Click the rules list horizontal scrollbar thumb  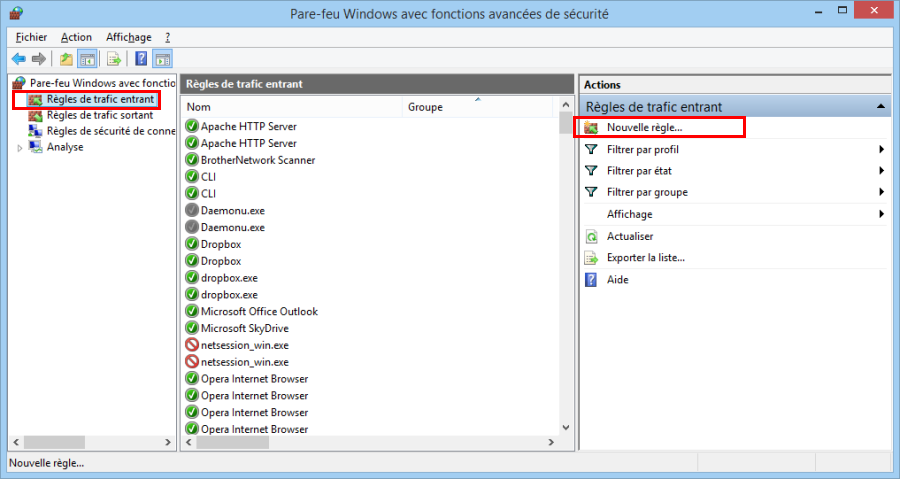pos(232,442)
